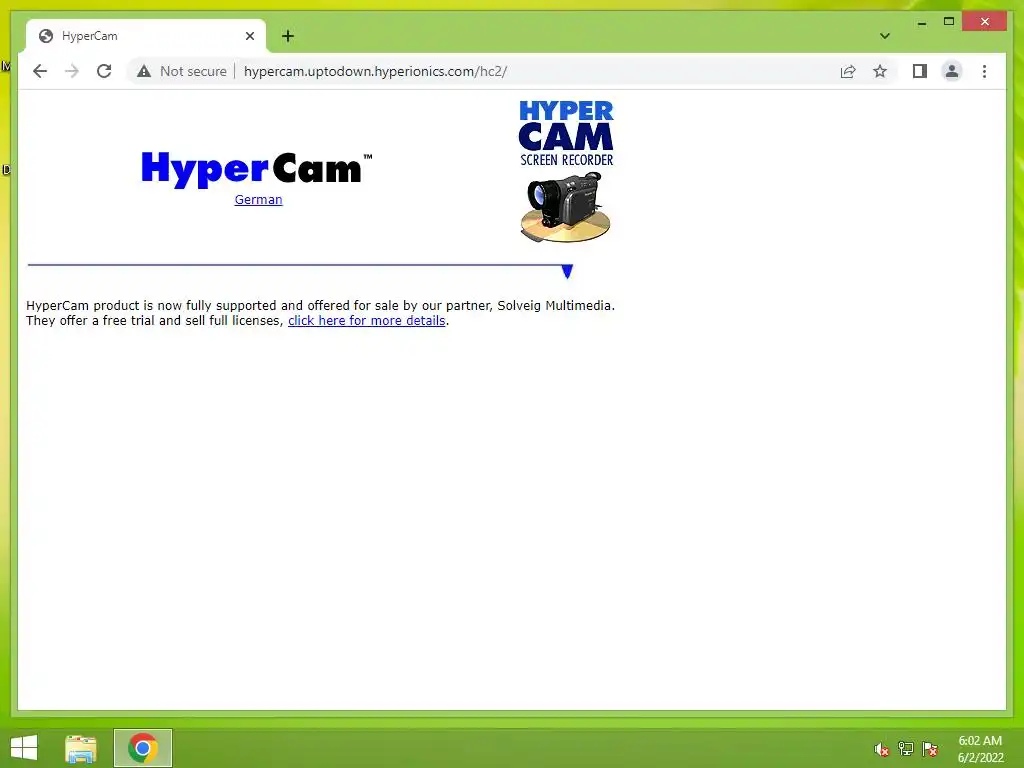Close the HyperCam tab
This screenshot has width=1024, height=768.
coord(249,36)
